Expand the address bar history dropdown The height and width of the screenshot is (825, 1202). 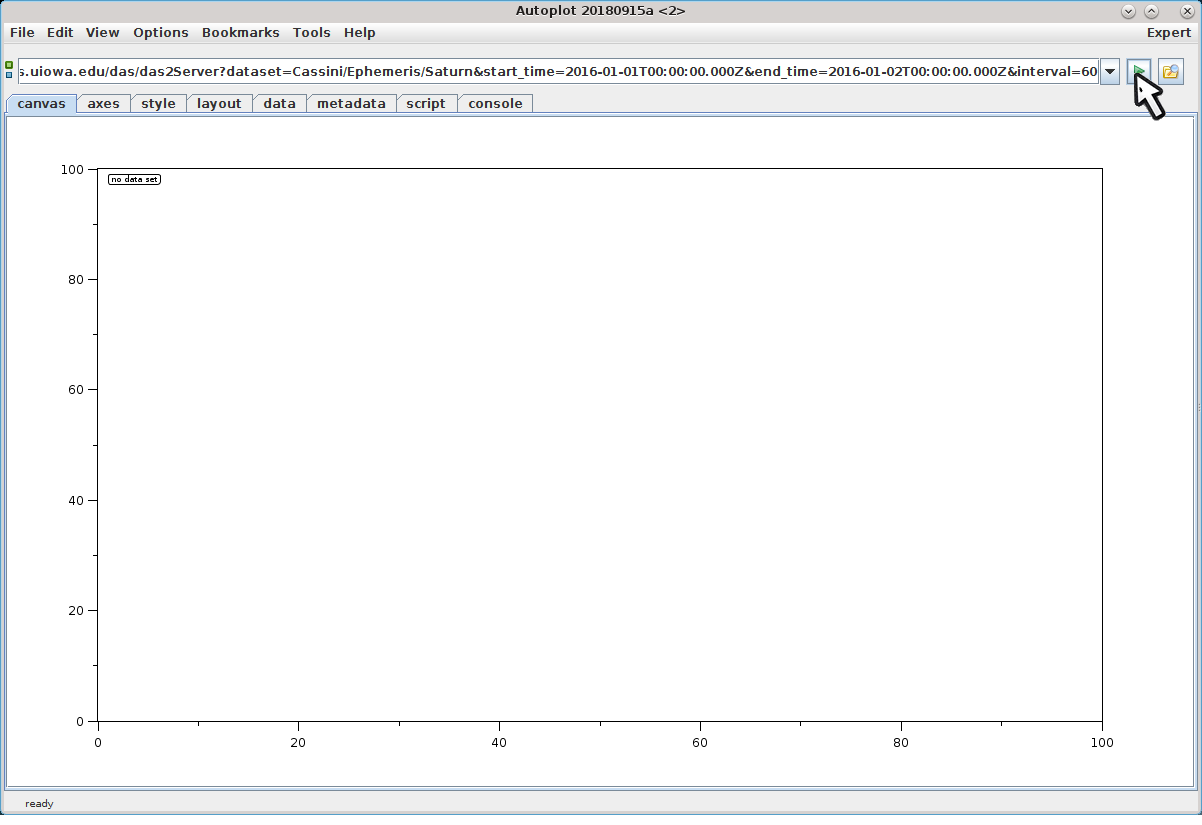(1110, 72)
